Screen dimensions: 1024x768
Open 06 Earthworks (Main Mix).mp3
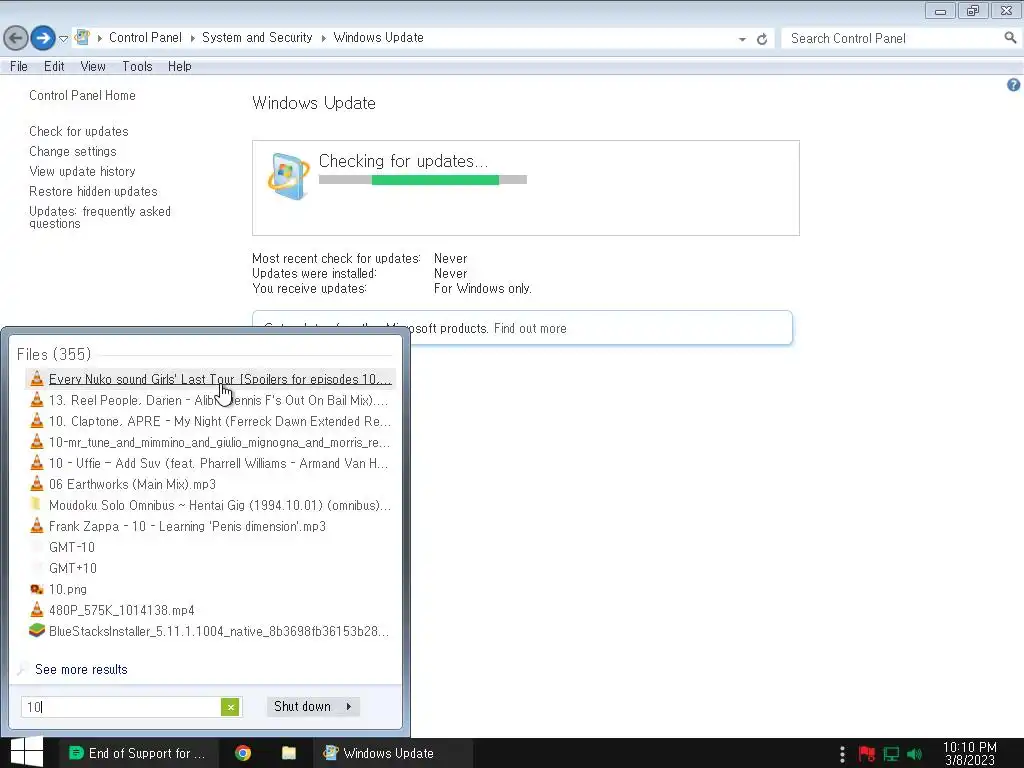(x=209, y=484)
